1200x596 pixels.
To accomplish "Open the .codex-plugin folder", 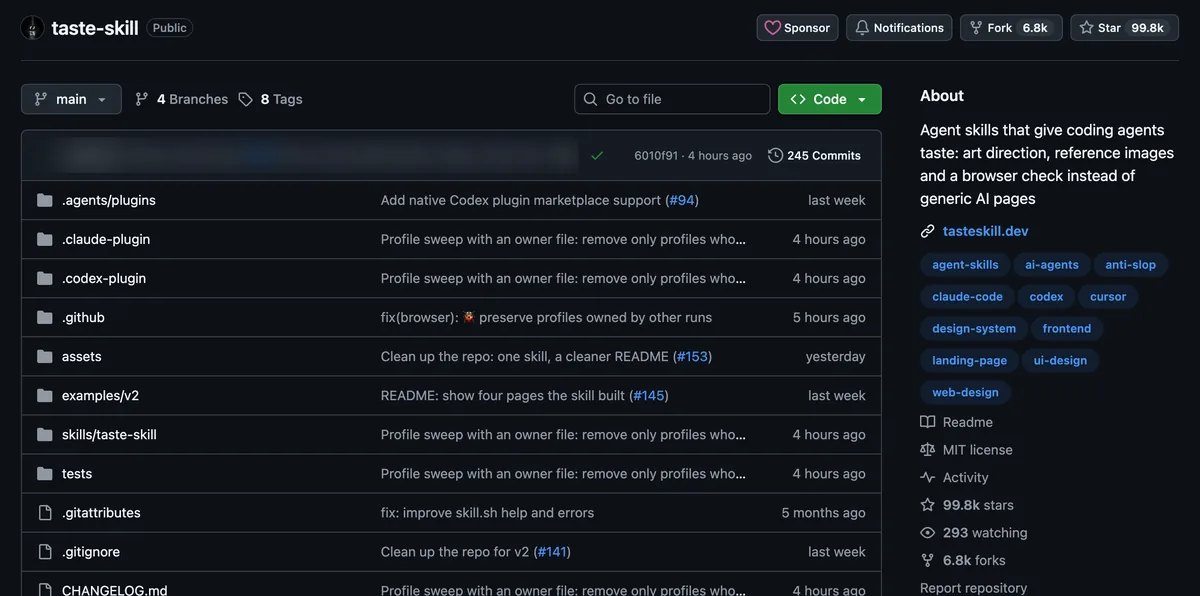I will (104, 278).
